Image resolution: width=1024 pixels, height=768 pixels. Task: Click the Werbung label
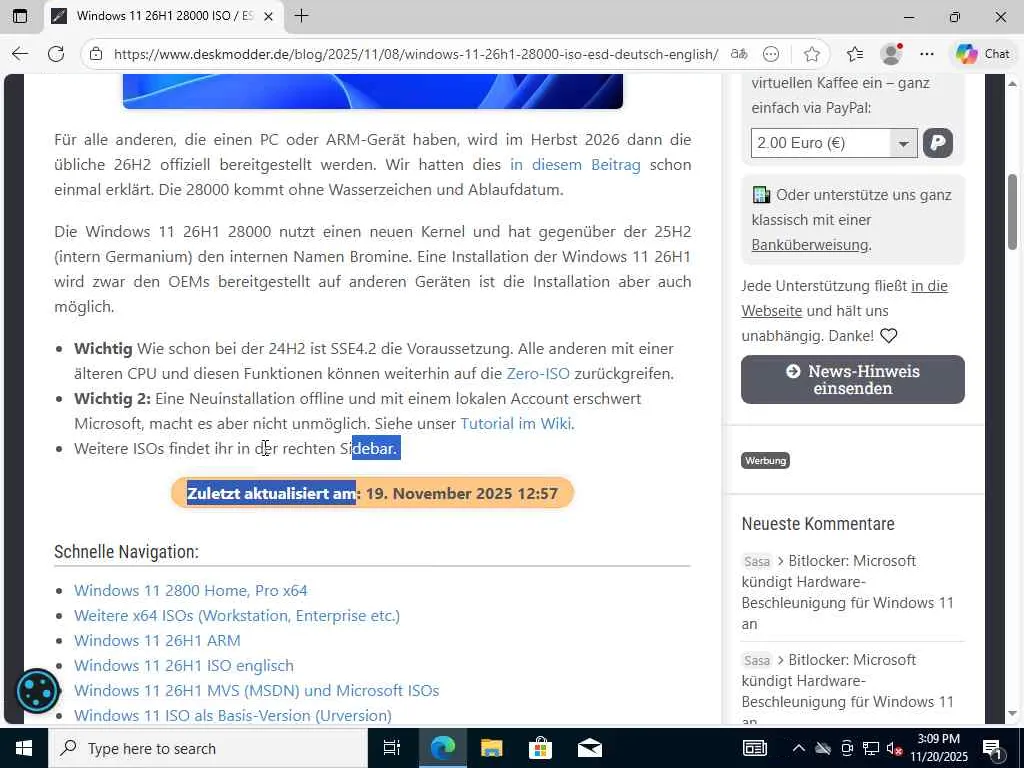click(765, 460)
